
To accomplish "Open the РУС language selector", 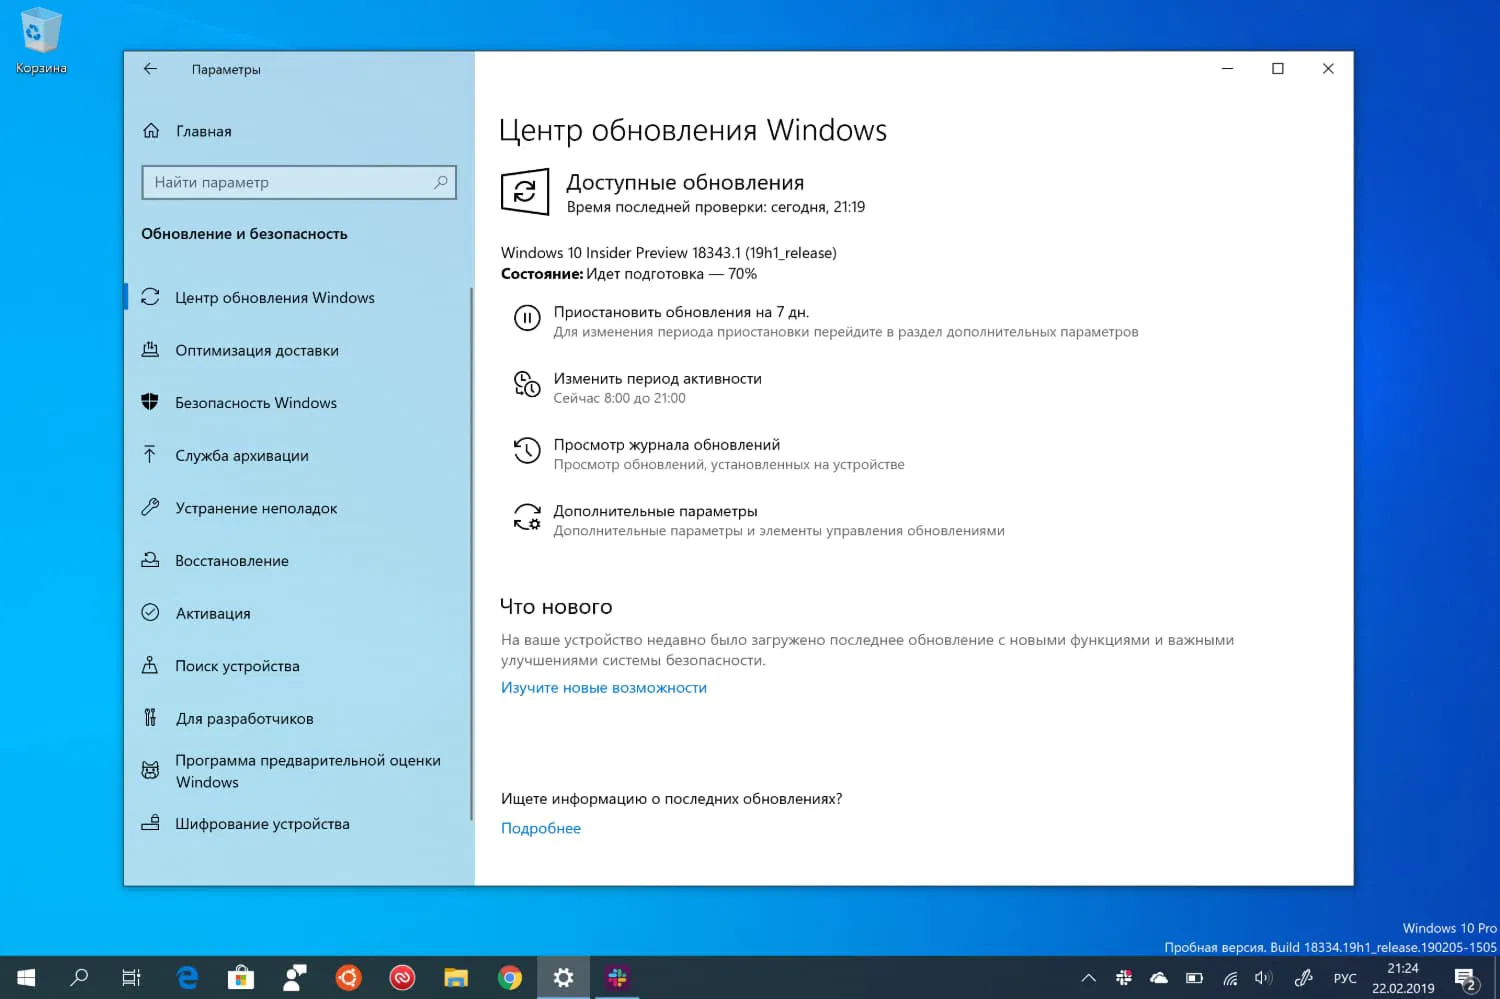I will [1345, 978].
